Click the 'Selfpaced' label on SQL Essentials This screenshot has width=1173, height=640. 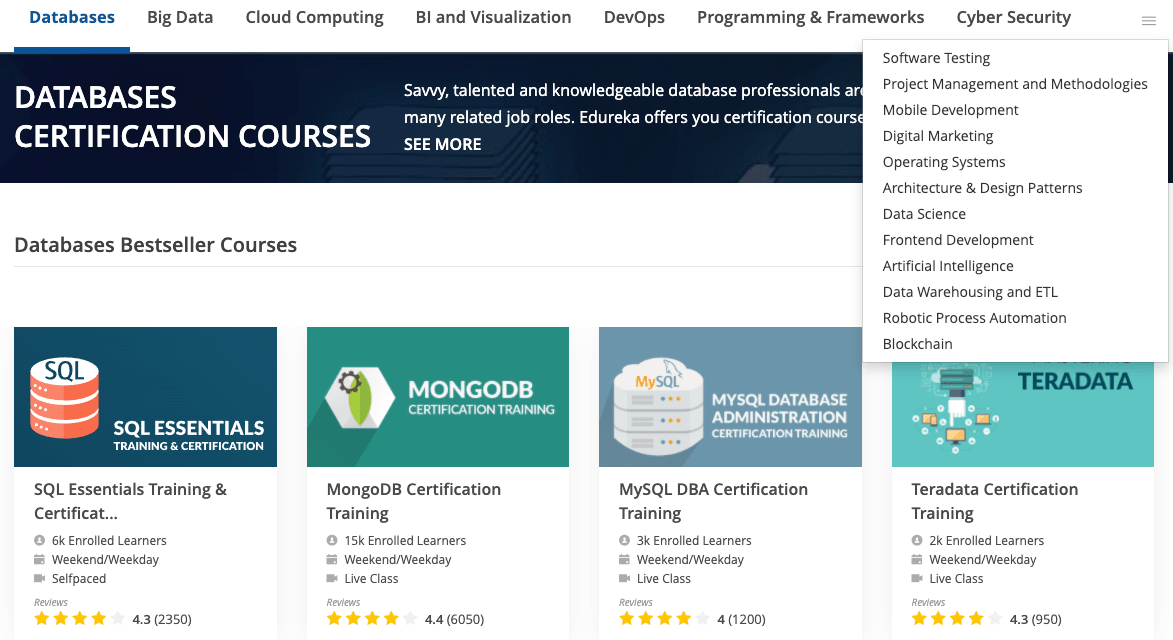tap(79, 579)
